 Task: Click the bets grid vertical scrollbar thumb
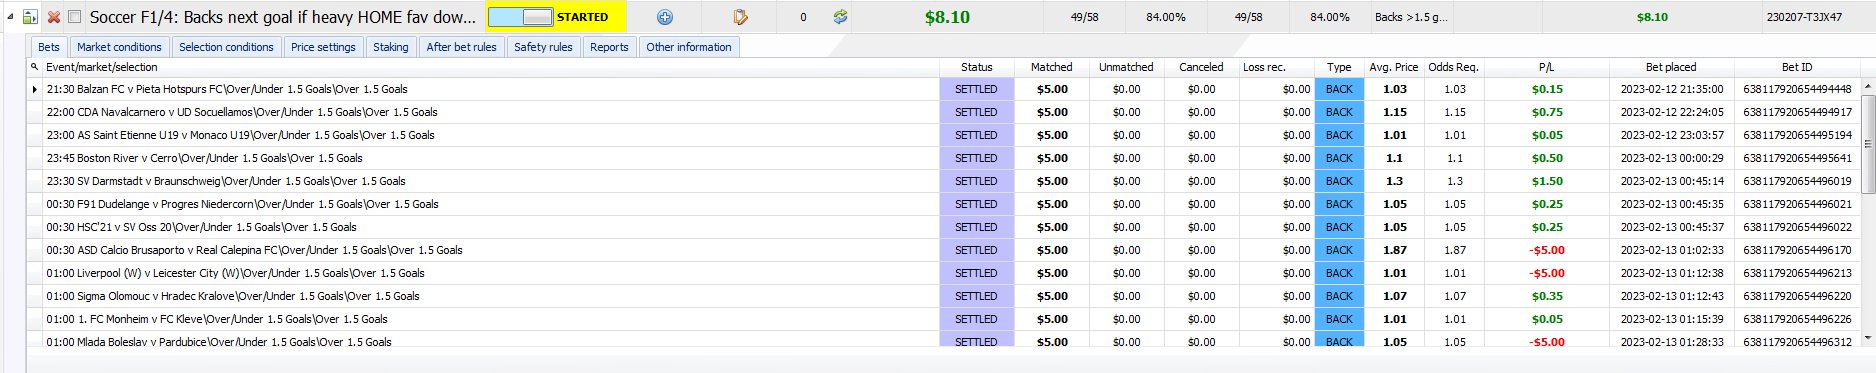1867,144
